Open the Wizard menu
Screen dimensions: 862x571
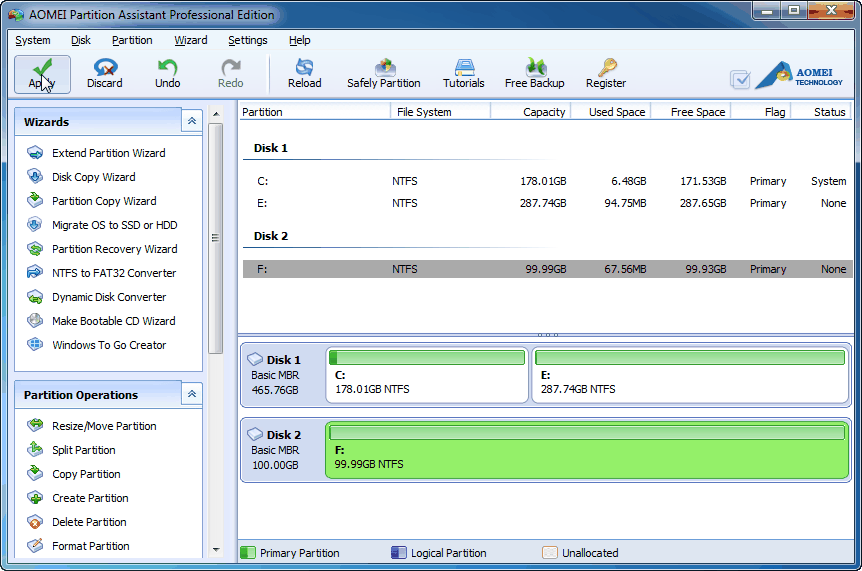coord(191,40)
